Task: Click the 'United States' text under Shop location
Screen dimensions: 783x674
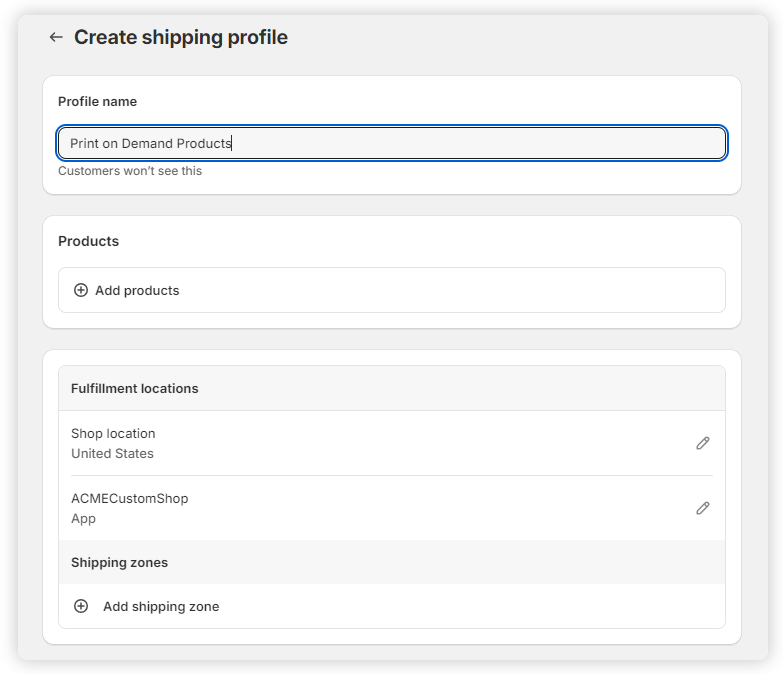Action: tap(112, 453)
